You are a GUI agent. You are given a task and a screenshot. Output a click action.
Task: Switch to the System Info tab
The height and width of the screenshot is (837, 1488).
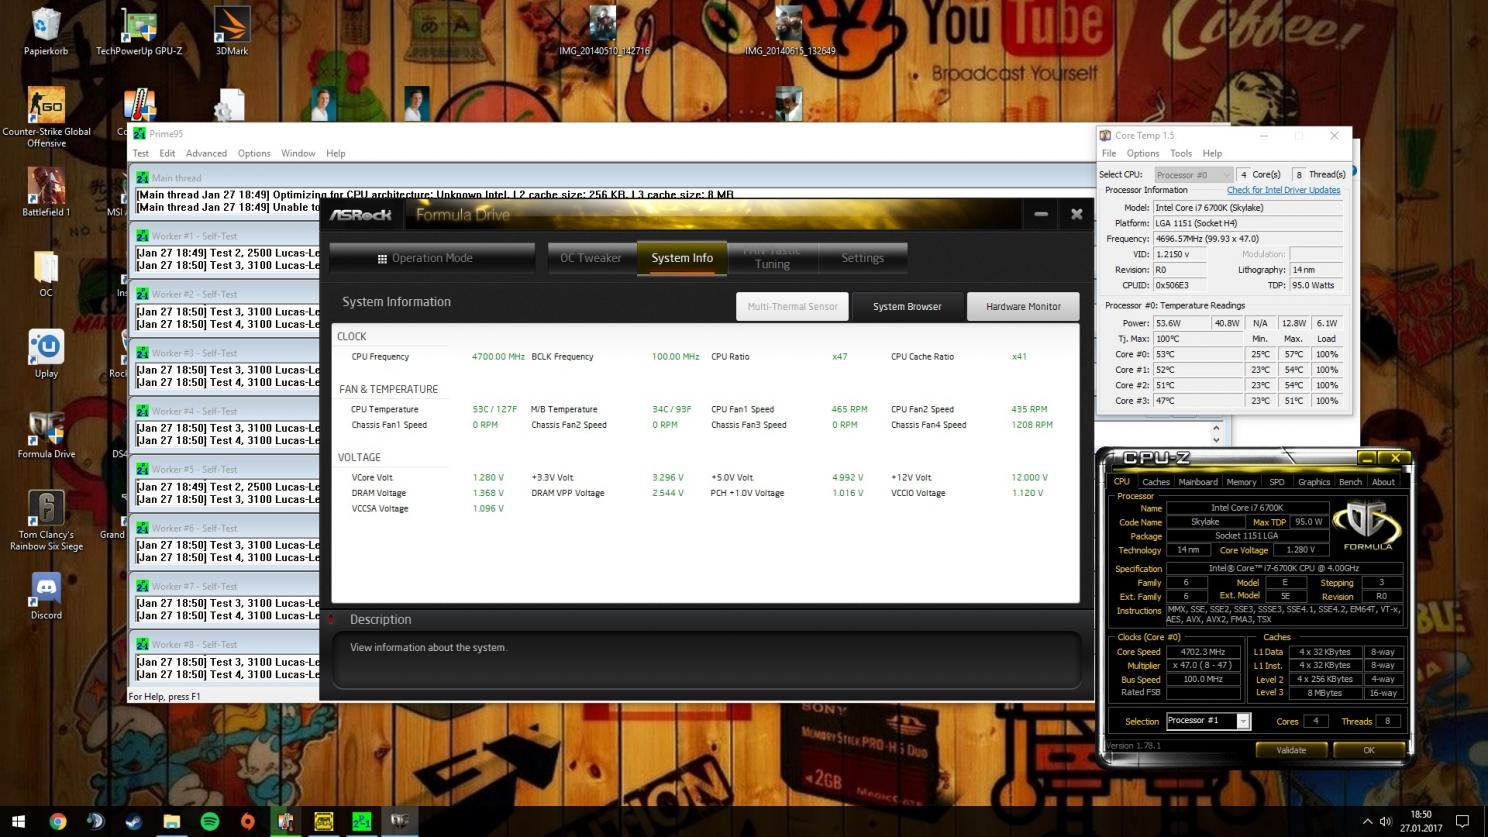click(682, 258)
